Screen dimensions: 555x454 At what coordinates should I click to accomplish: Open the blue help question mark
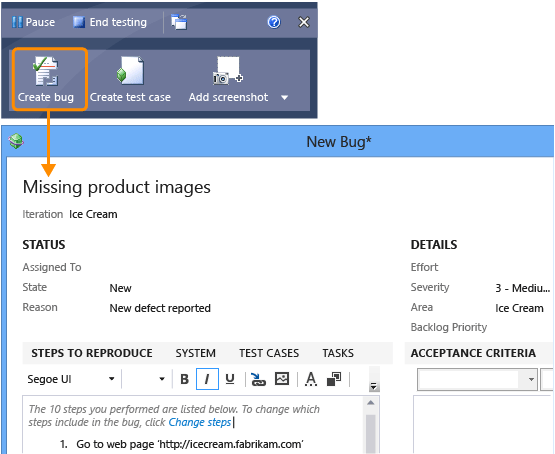(x=274, y=22)
